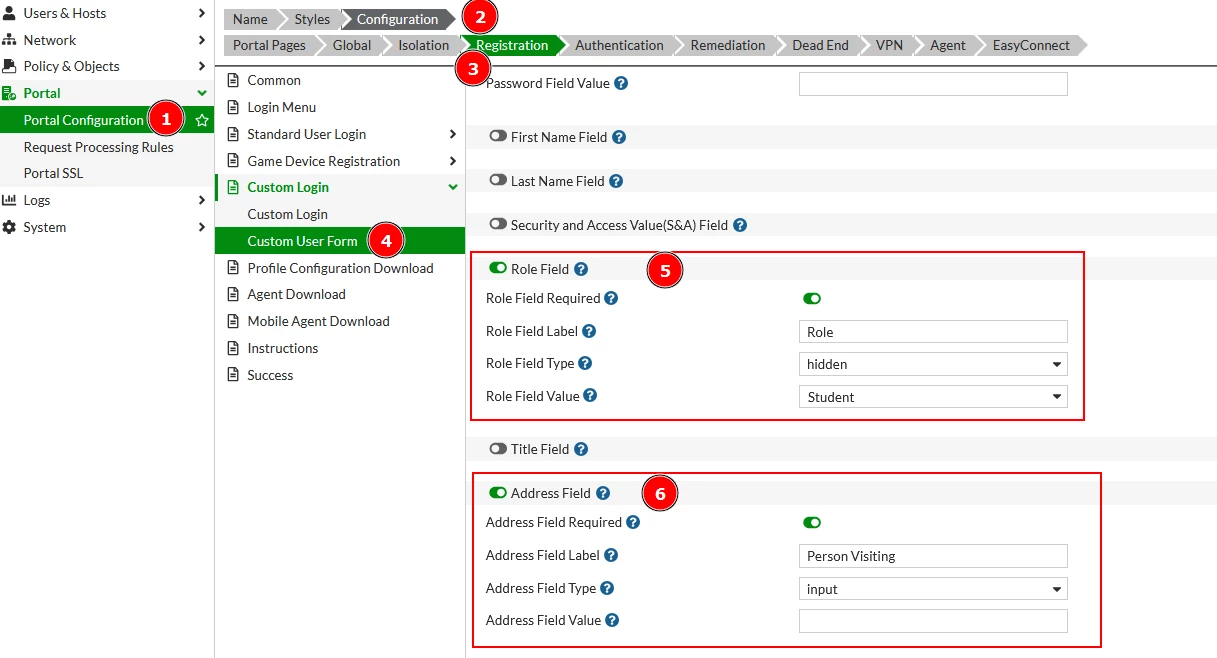Screen dimensions: 1217x658
Task: Click the Users & Hosts person icon
Action: click(x=9, y=13)
